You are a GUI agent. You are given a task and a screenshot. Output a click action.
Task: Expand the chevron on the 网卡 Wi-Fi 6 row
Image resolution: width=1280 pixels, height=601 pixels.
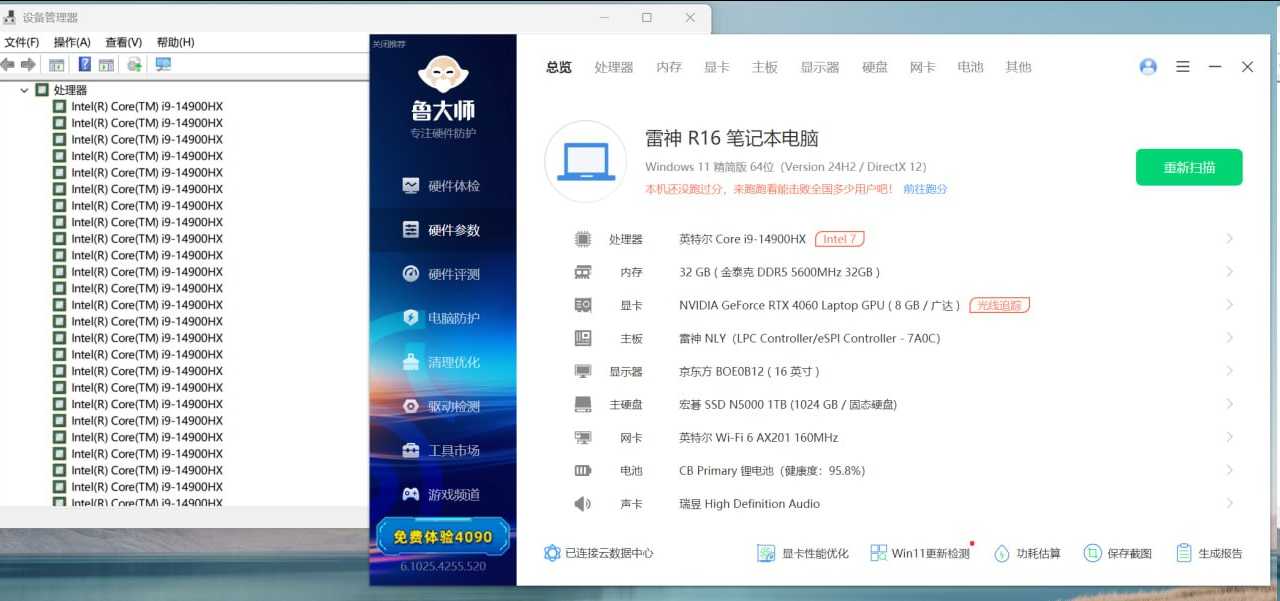click(1229, 437)
